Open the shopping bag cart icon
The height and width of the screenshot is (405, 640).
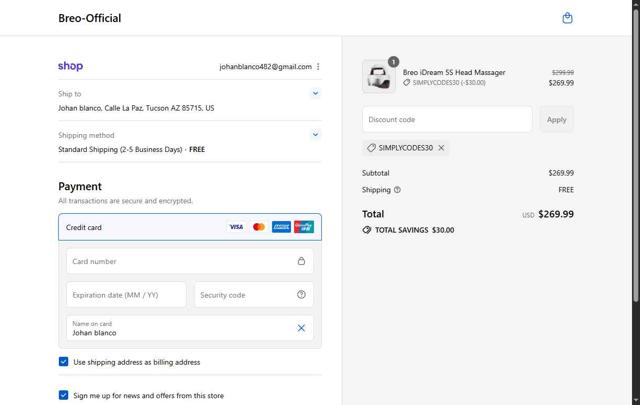pyautogui.click(x=567, y=18)
